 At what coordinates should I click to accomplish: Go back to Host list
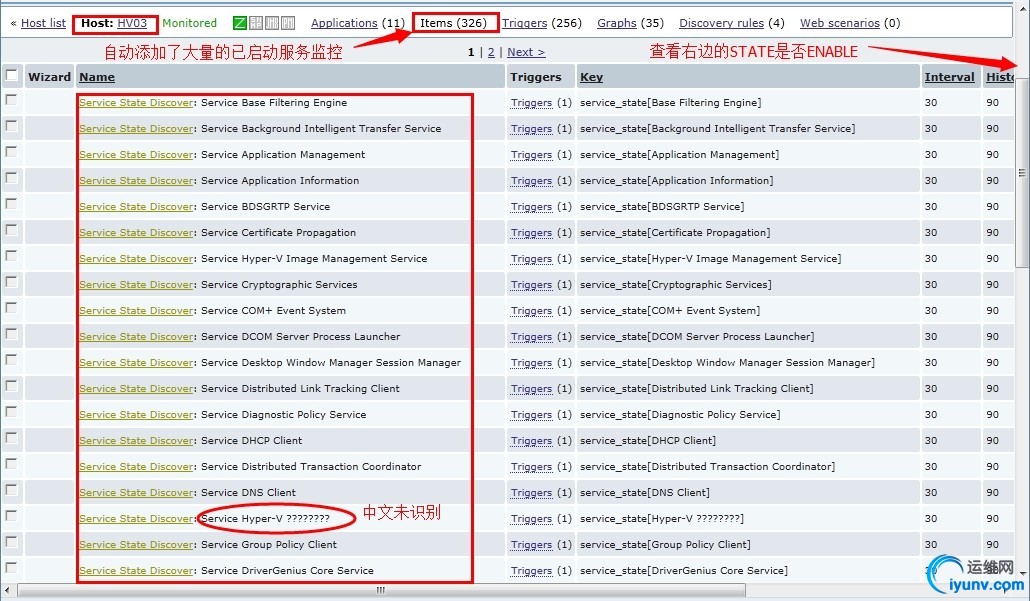pos(43,23)
